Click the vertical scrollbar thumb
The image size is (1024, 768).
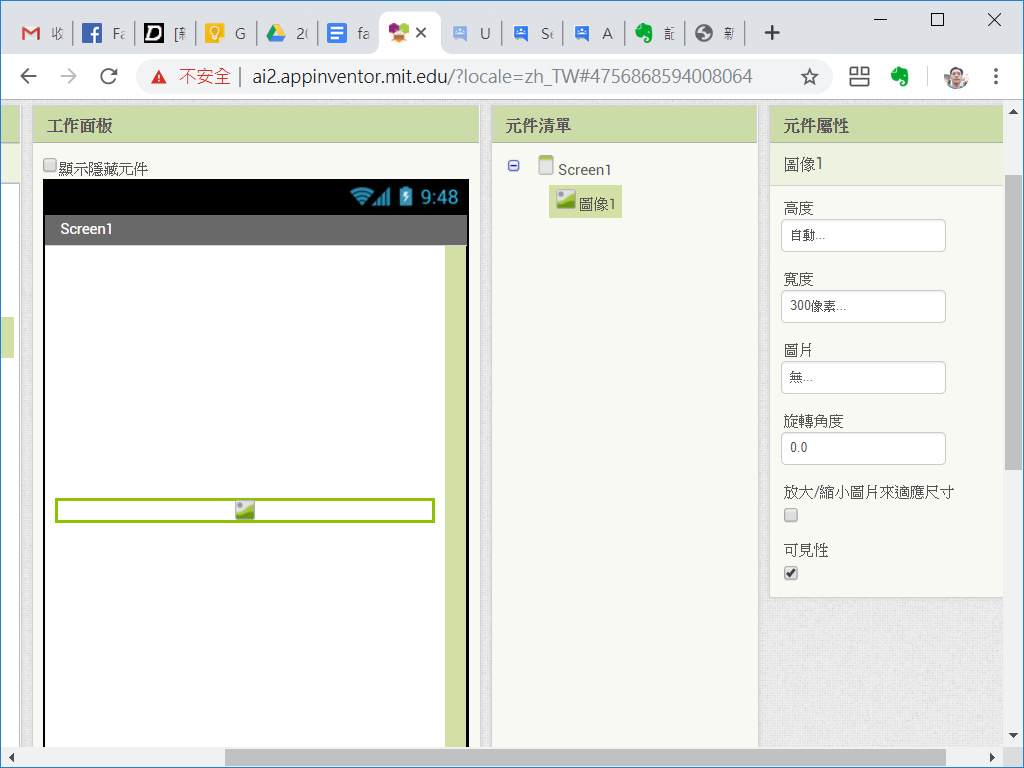click(x=1013, y=322)
